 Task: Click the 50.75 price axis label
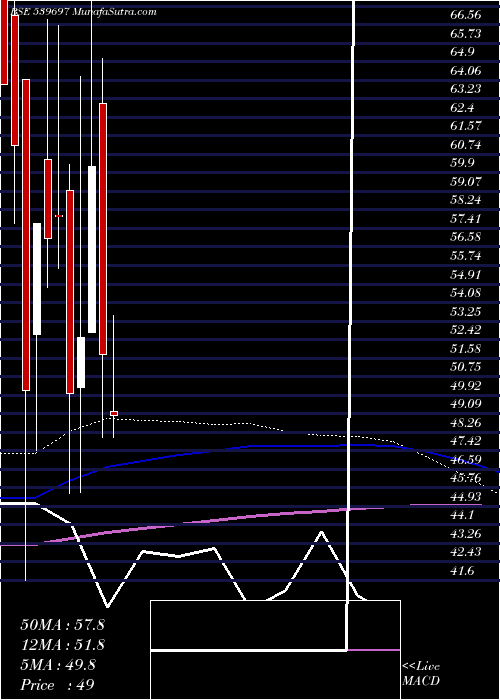[466, 367]
